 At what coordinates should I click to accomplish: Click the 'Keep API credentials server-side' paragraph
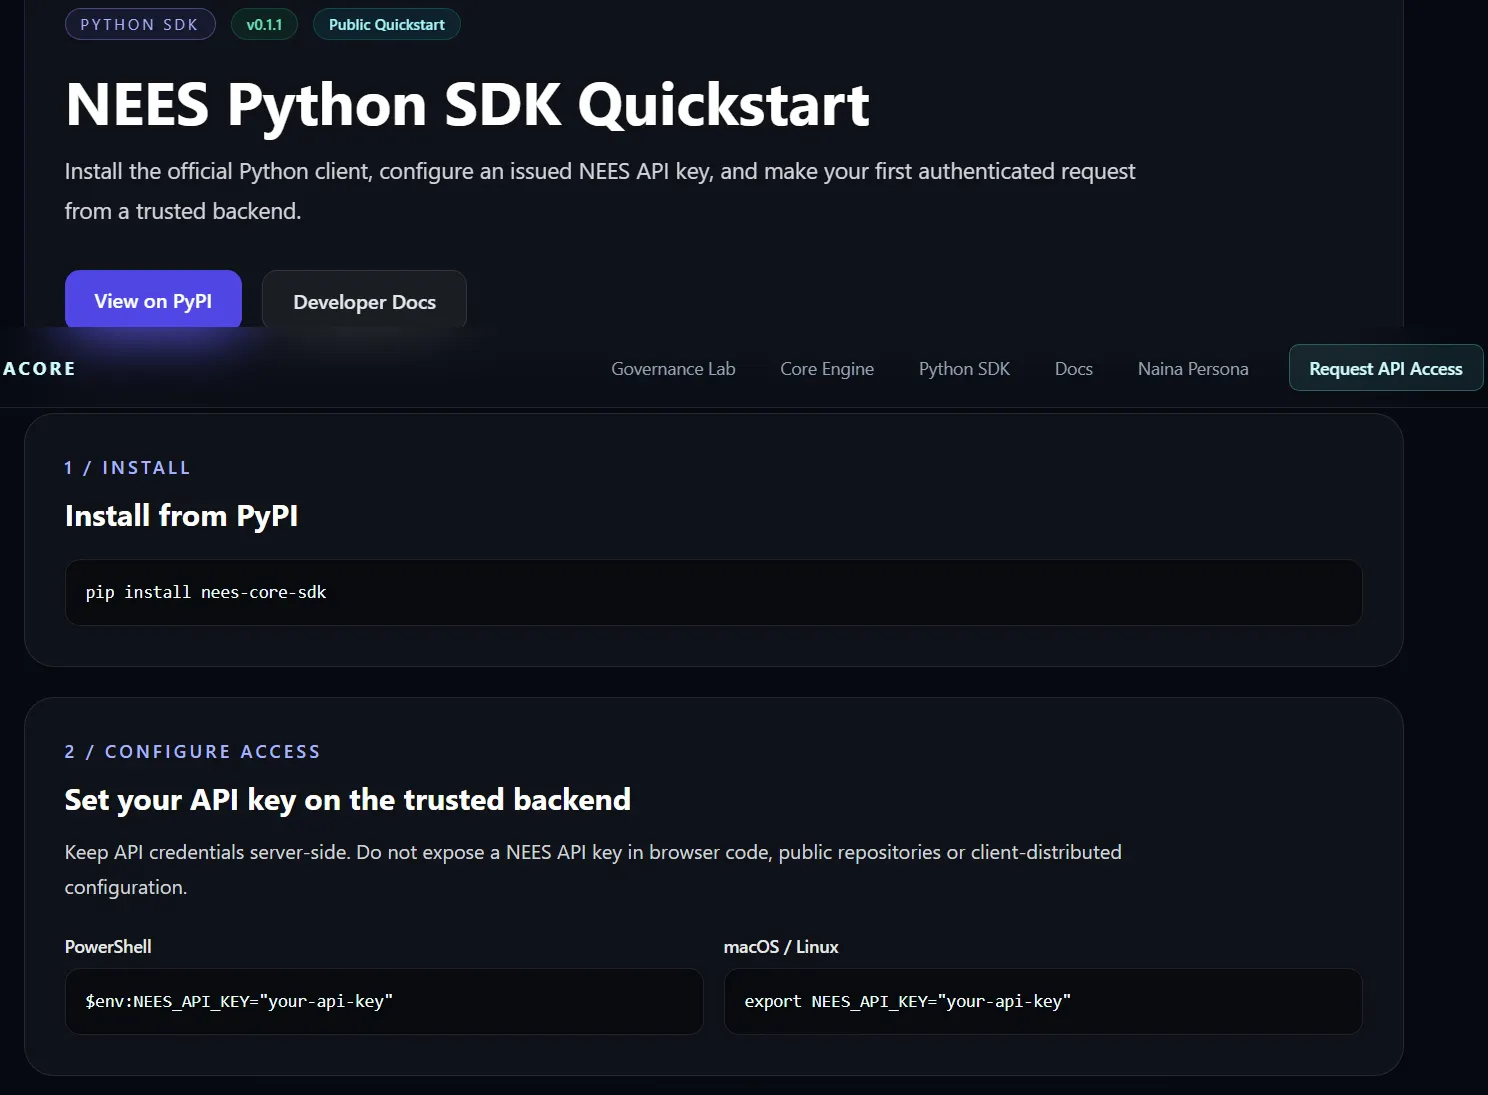click(x=593, y=869)
